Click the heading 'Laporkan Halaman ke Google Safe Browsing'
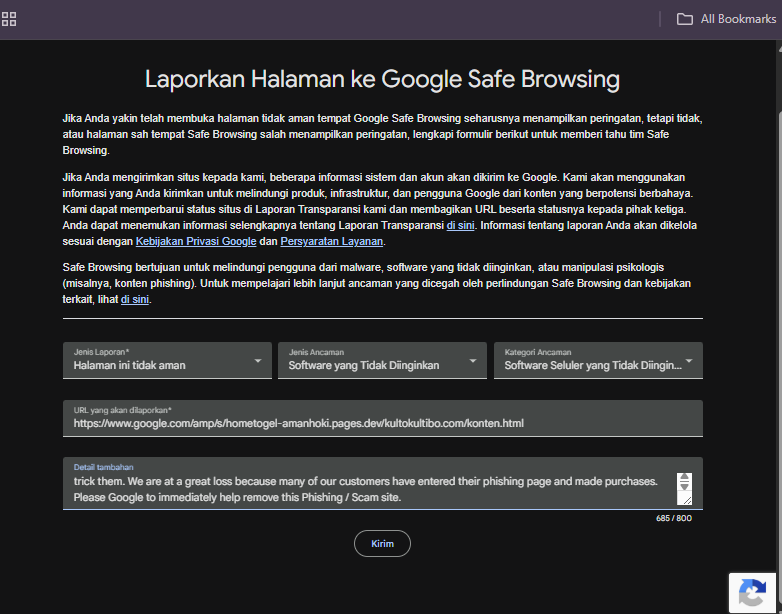 (x=382, y=79)
